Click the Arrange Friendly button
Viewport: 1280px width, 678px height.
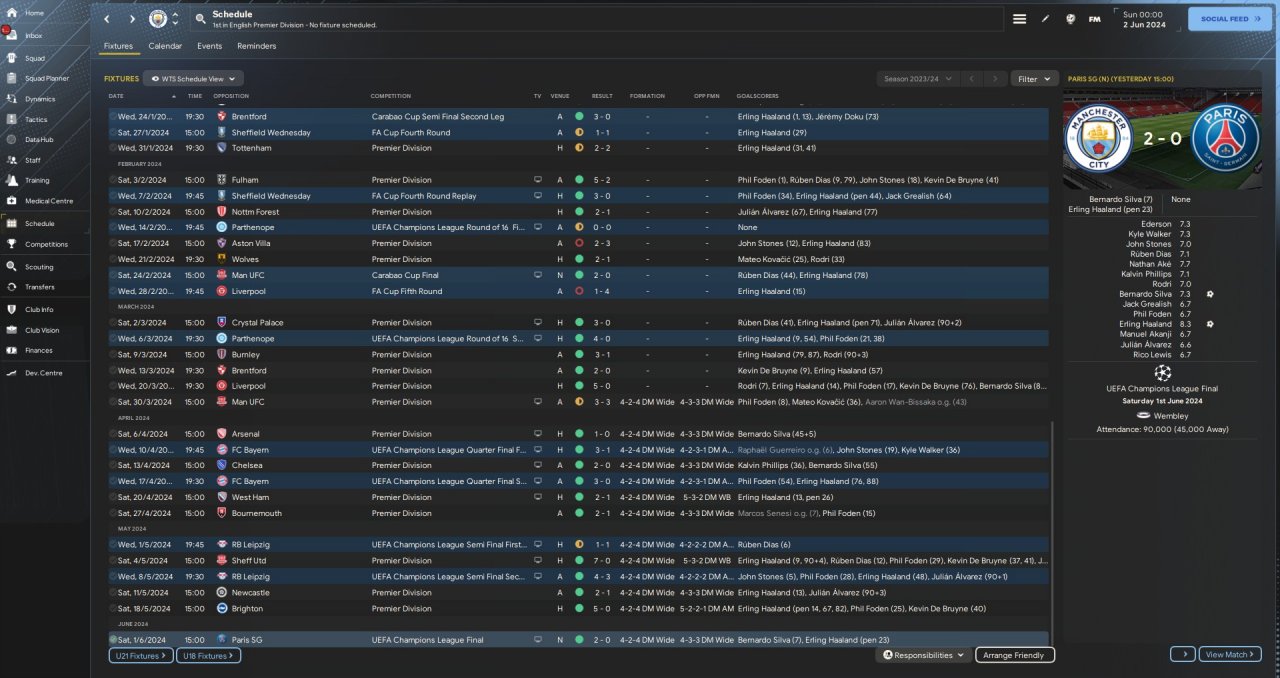[1014, 655]
